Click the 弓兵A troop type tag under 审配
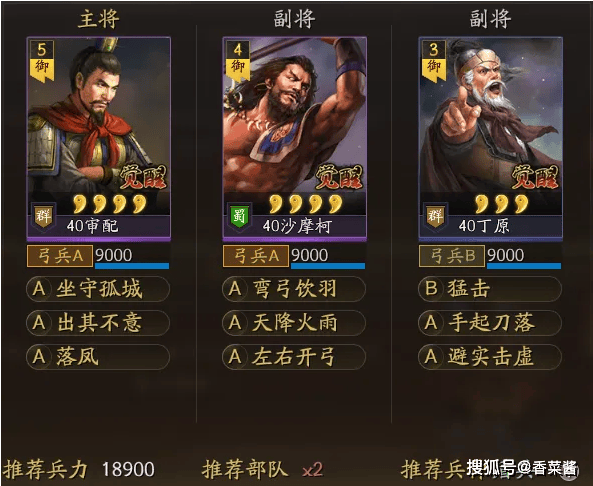 click(x=60, y=256)
